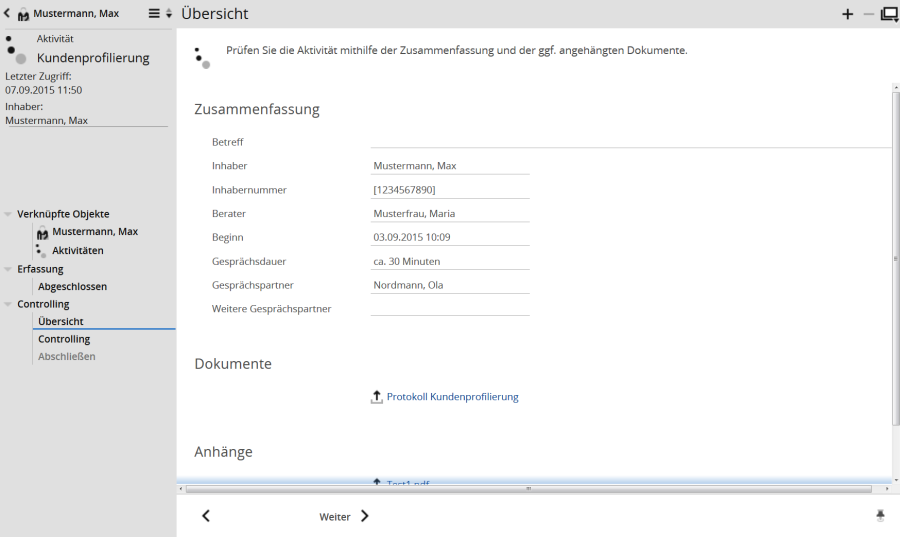Click the minus icon in the top bar
The height and width of the screenshot is (537, 900).
(x=868, y=14)
